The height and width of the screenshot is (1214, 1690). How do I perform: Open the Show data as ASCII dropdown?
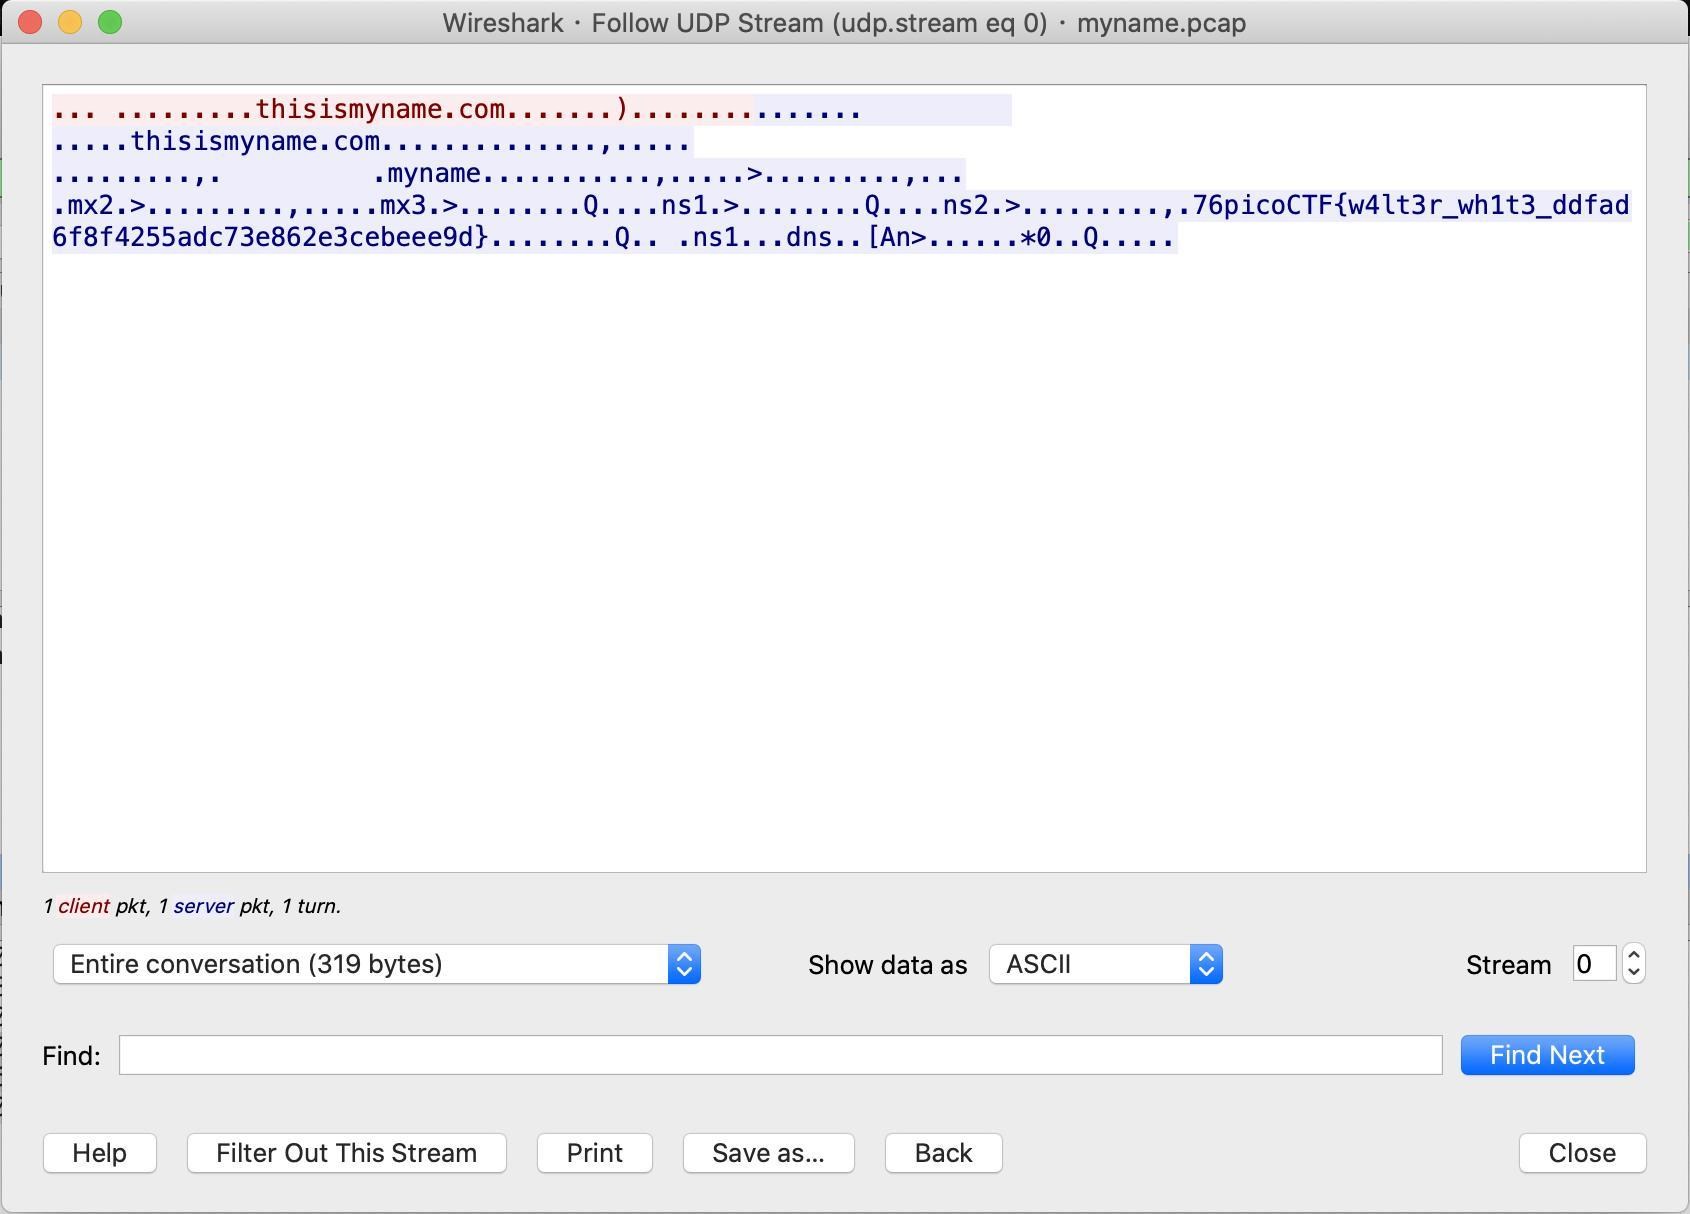tap(1105, 964)
